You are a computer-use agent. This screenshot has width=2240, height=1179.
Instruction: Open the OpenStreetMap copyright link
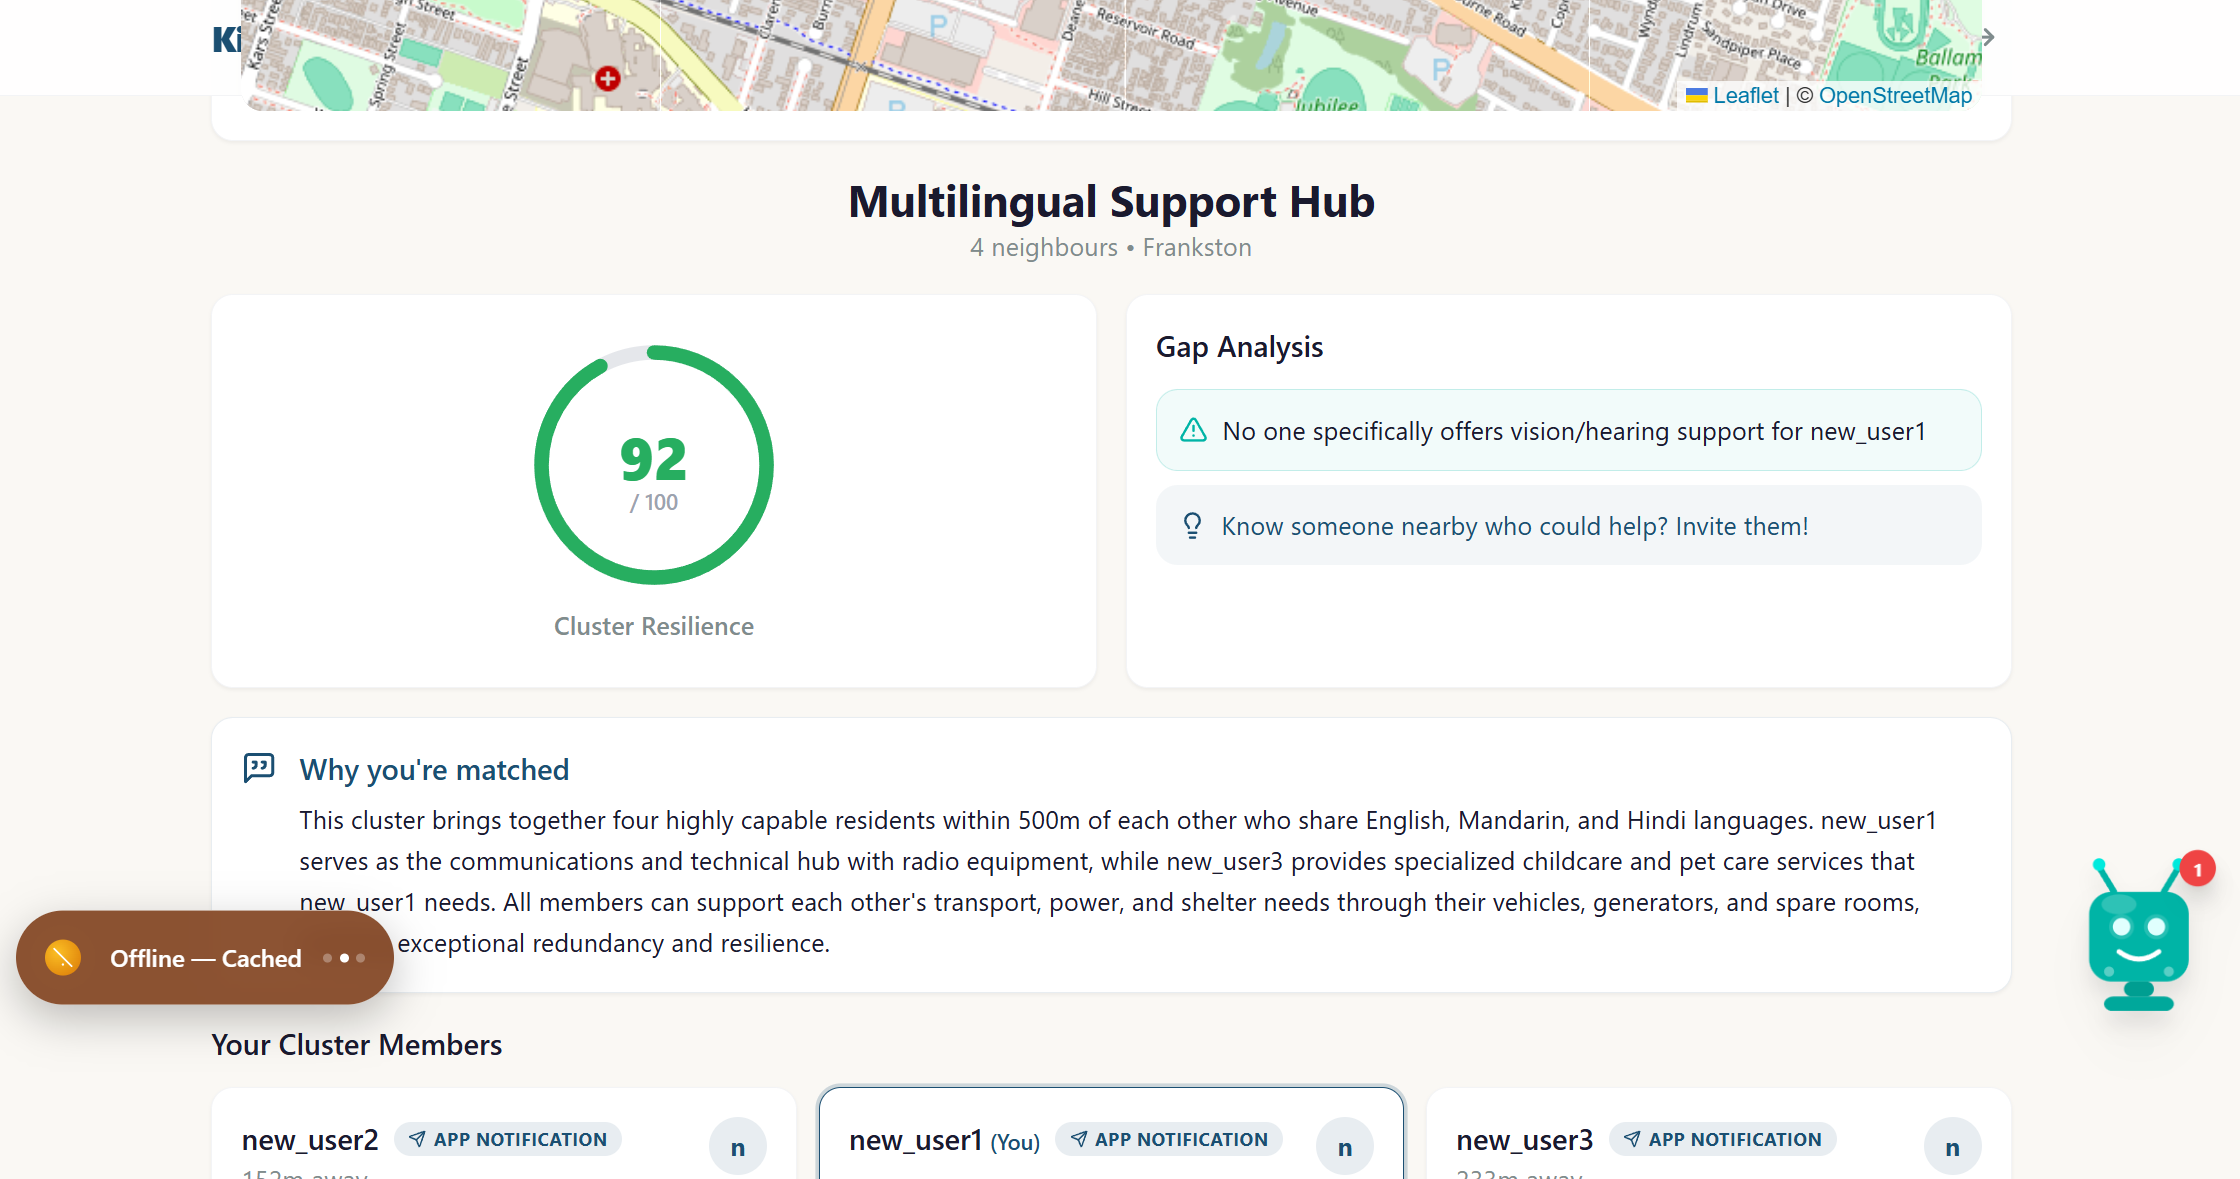[x=1894, y=96]
